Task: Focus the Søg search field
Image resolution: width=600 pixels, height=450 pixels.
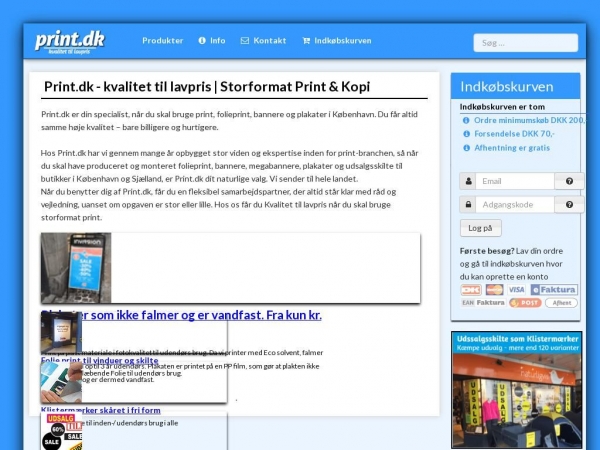Action: [525, 43]
